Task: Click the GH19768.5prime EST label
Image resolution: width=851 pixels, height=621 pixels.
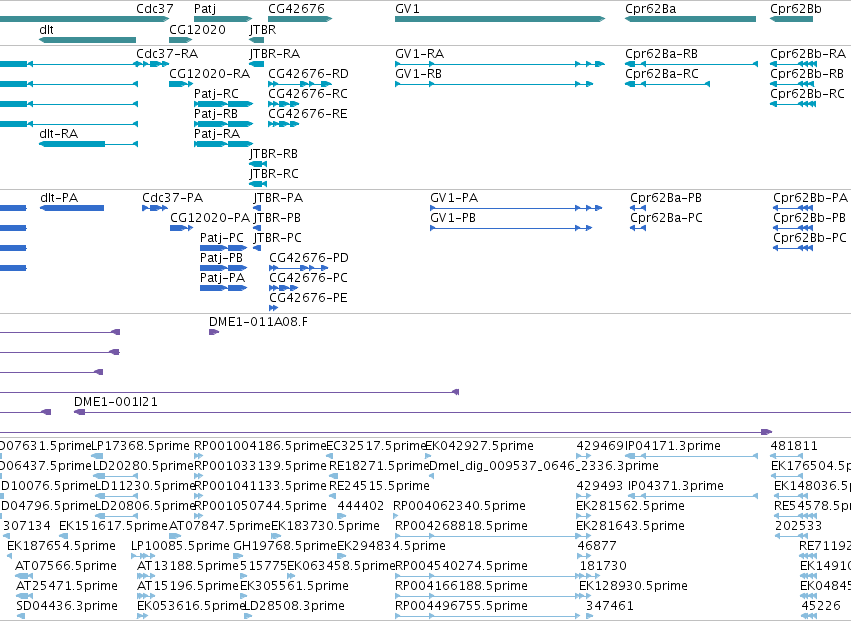Action: click(x=285, y=546)
